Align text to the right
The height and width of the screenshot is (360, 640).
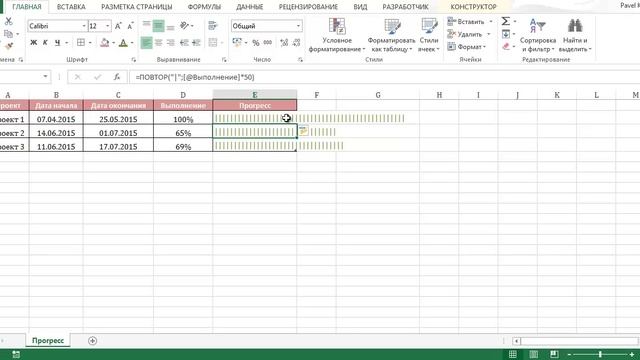point(171,42)
